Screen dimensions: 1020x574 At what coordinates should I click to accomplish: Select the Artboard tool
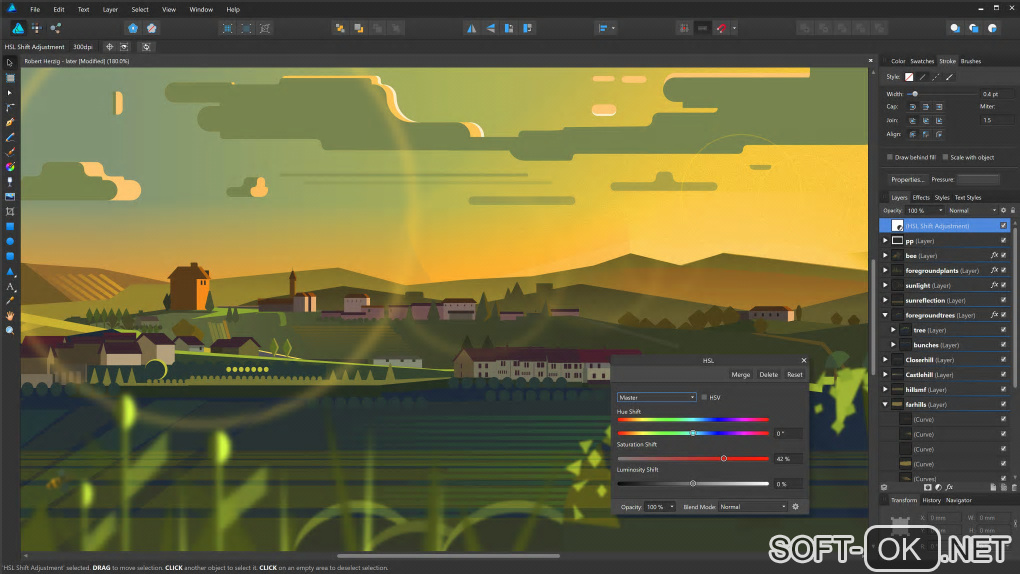tap(10, 78)
